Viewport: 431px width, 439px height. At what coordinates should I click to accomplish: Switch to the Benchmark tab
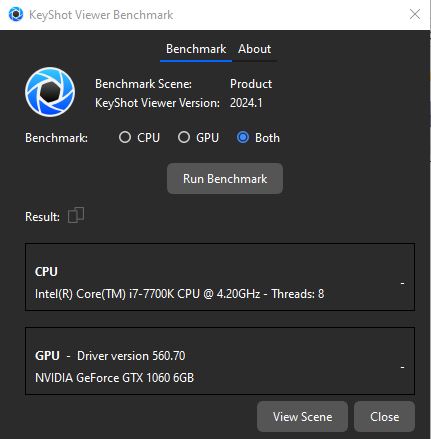tap(196, 49)
